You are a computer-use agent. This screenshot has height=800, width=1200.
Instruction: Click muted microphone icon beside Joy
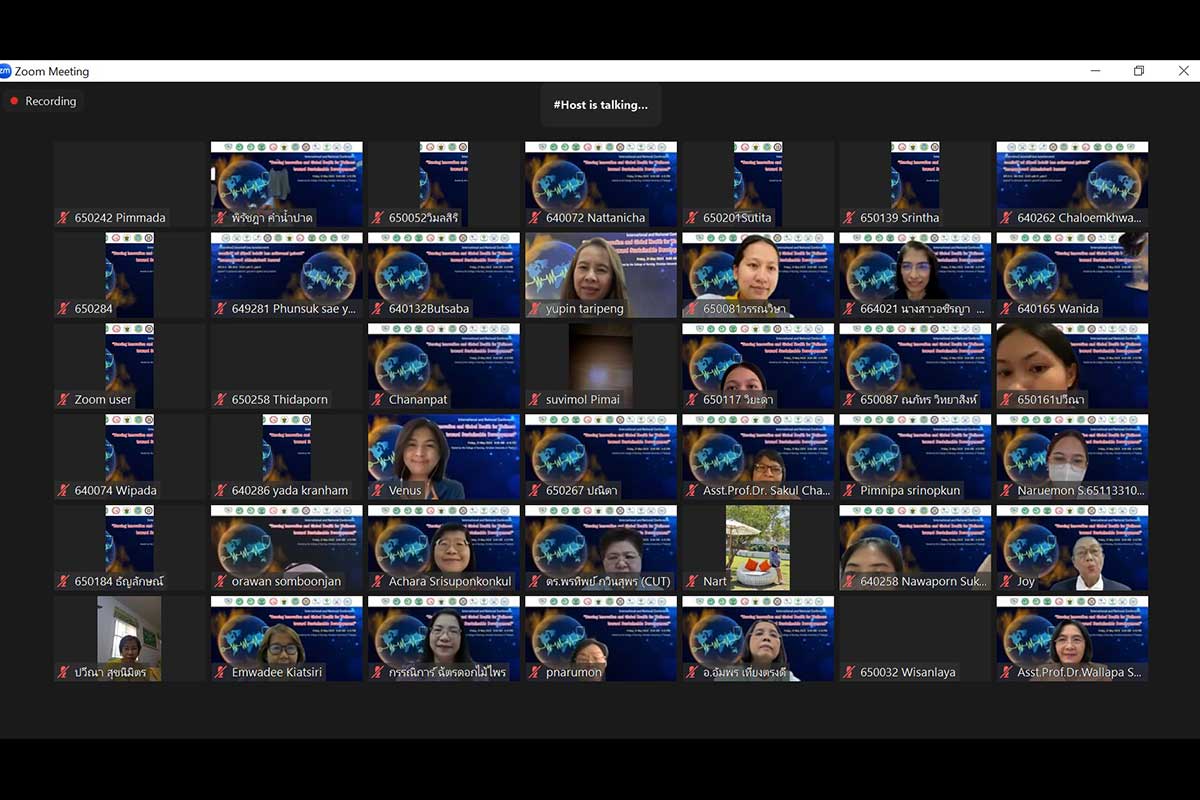(x=1006, y=582)
